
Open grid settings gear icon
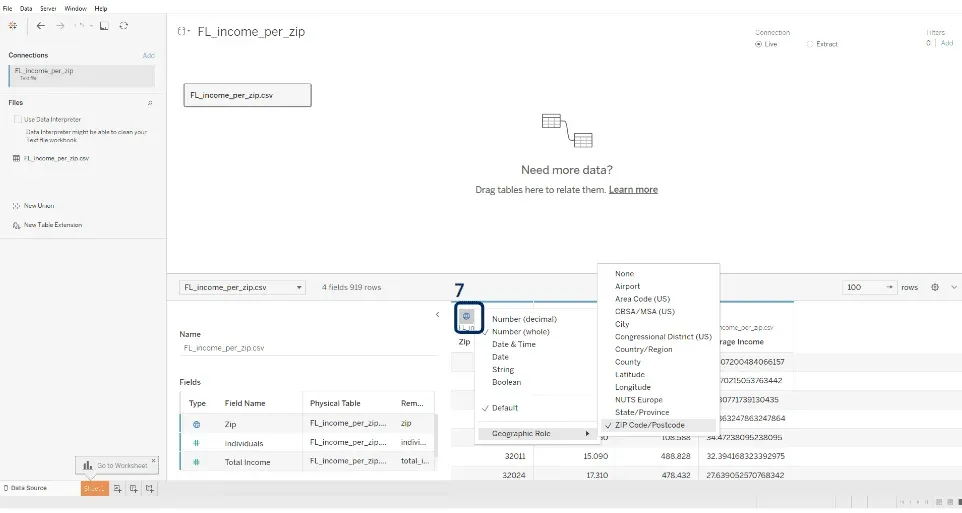(935, 287)
